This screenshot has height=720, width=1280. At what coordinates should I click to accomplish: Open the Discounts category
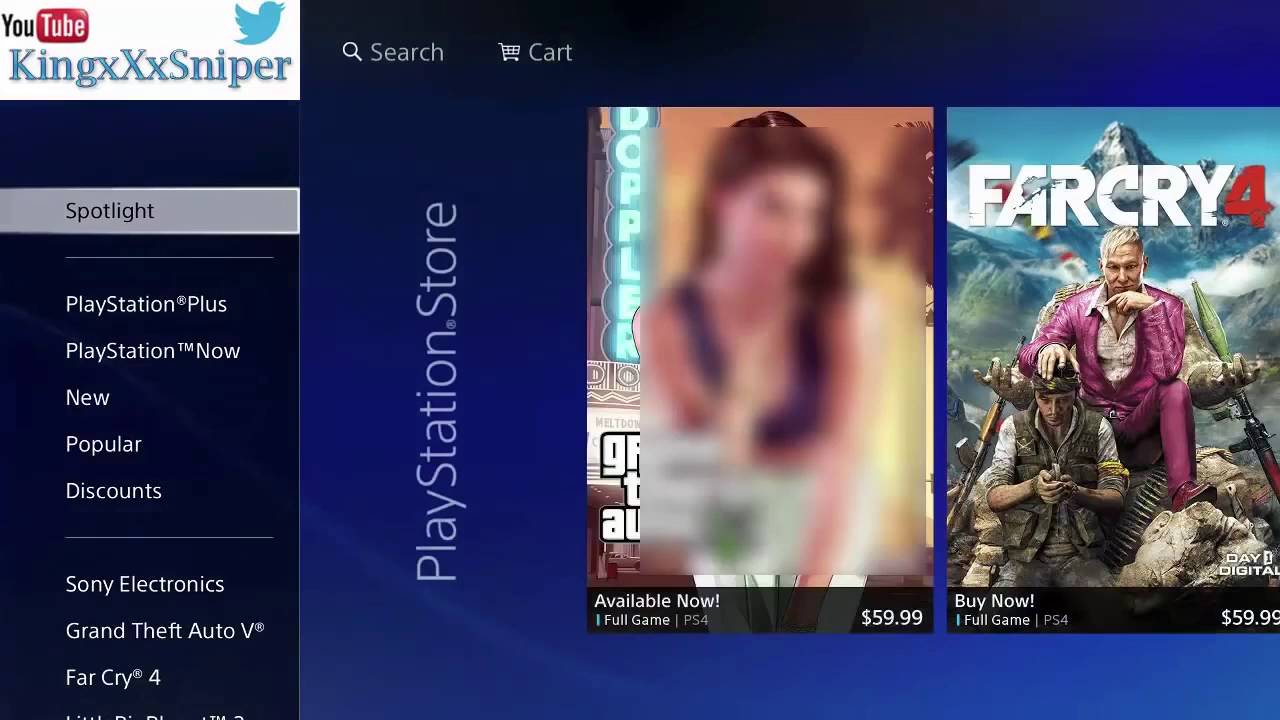113,491
